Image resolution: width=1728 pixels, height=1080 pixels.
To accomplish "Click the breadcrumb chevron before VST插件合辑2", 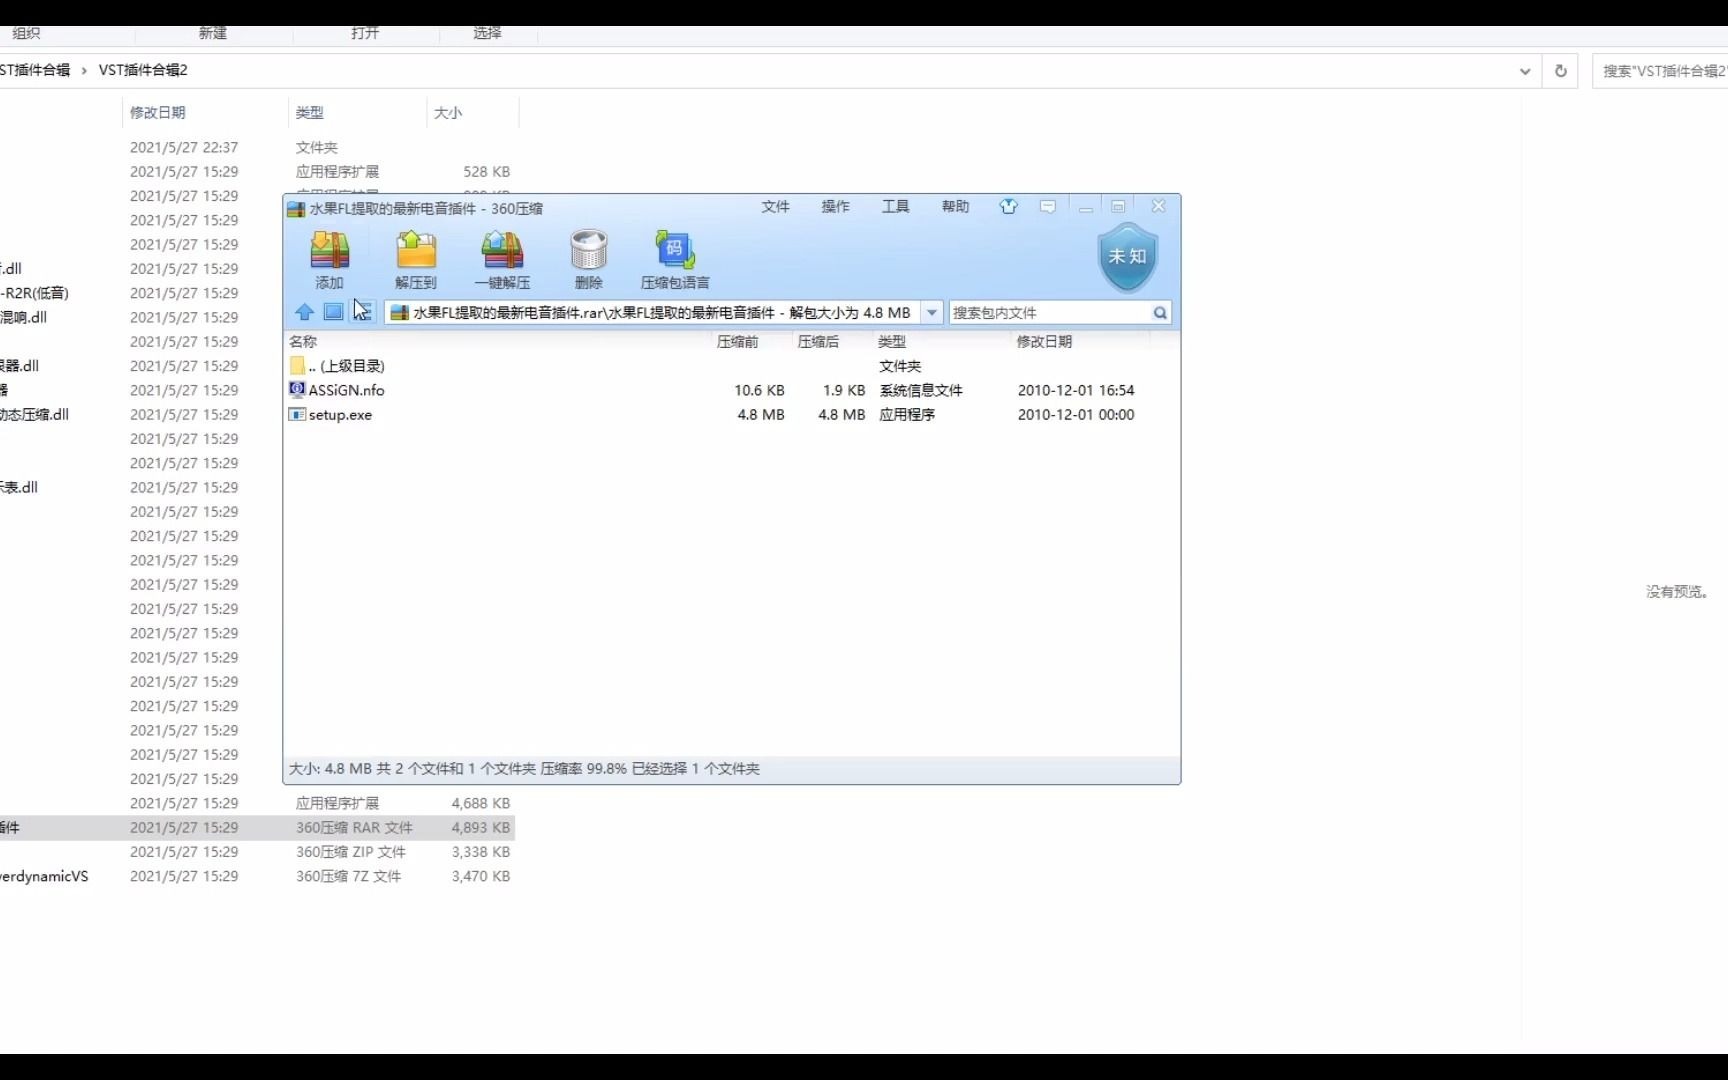I will 84,70.
